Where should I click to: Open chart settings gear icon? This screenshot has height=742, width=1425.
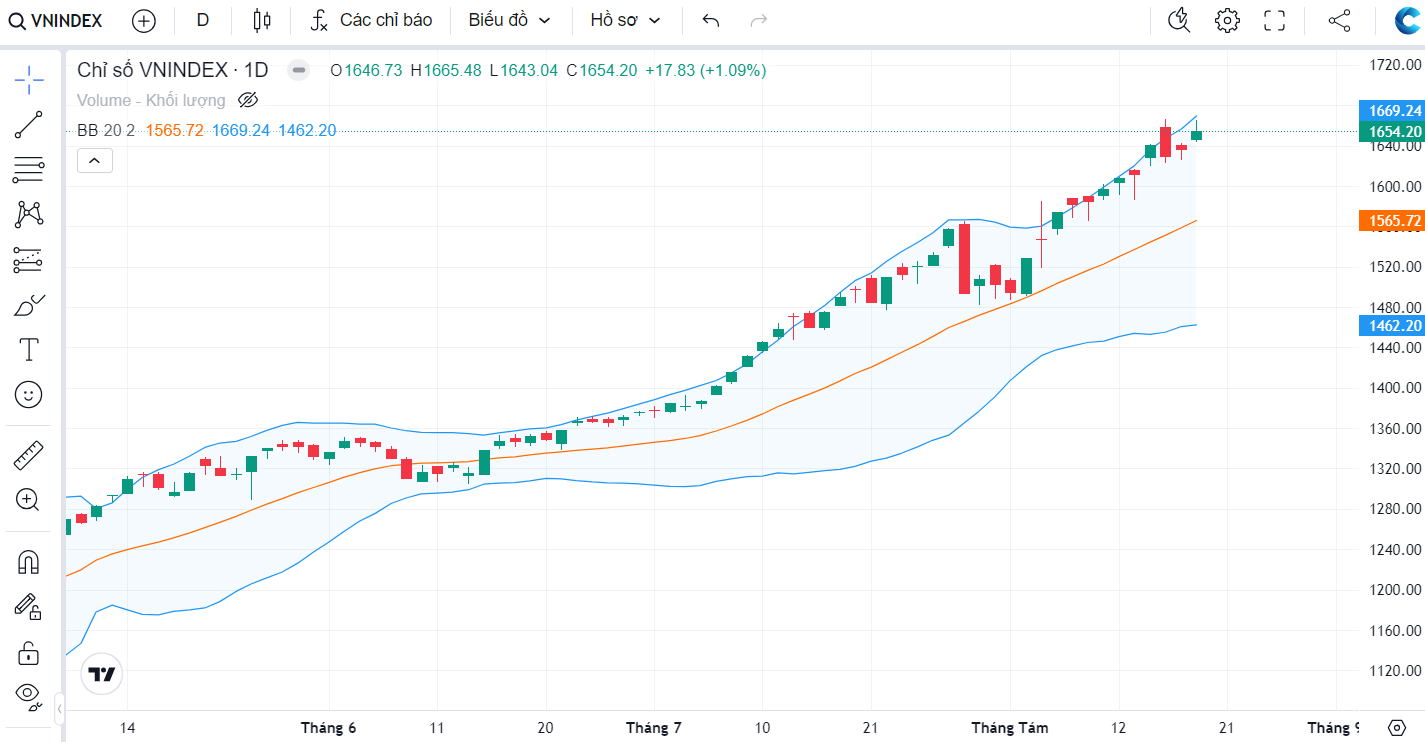1227,20
